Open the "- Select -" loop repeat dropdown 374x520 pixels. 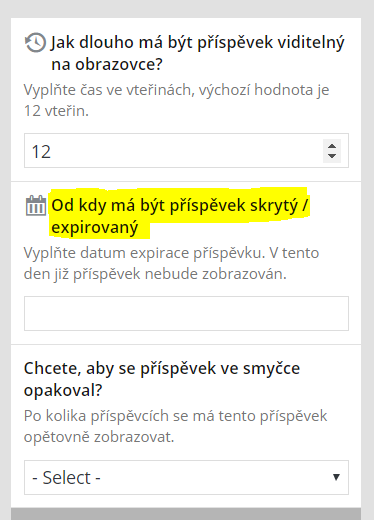[186, 477]
